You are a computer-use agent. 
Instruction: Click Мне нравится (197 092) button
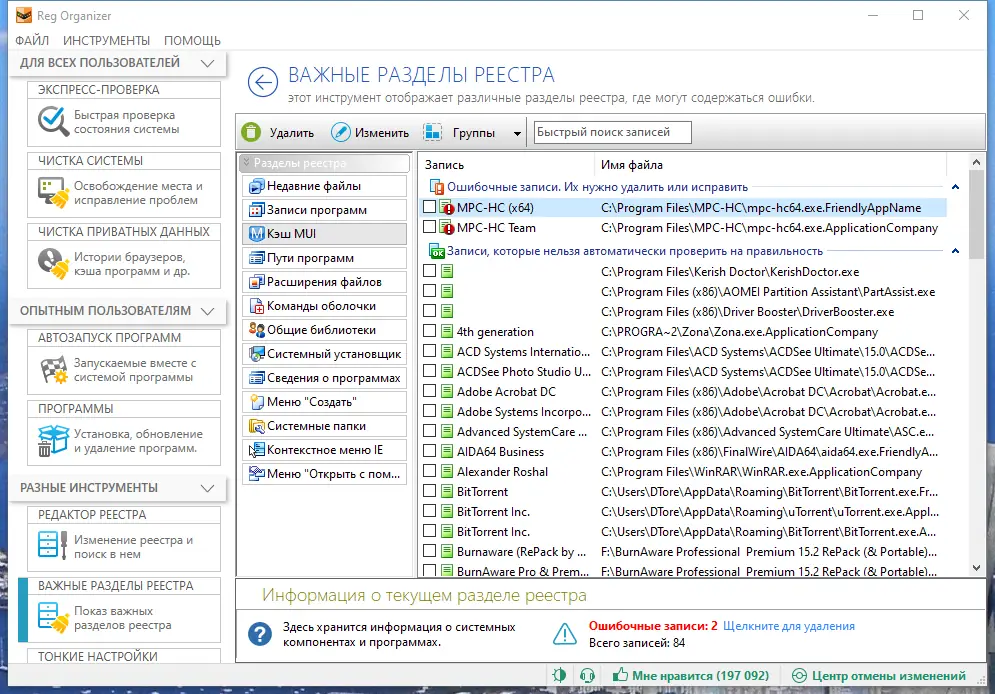690,676
